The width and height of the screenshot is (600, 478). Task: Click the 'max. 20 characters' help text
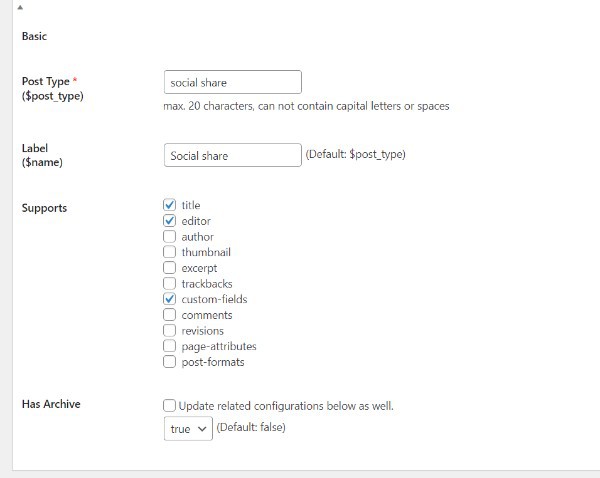pos(307,106)
